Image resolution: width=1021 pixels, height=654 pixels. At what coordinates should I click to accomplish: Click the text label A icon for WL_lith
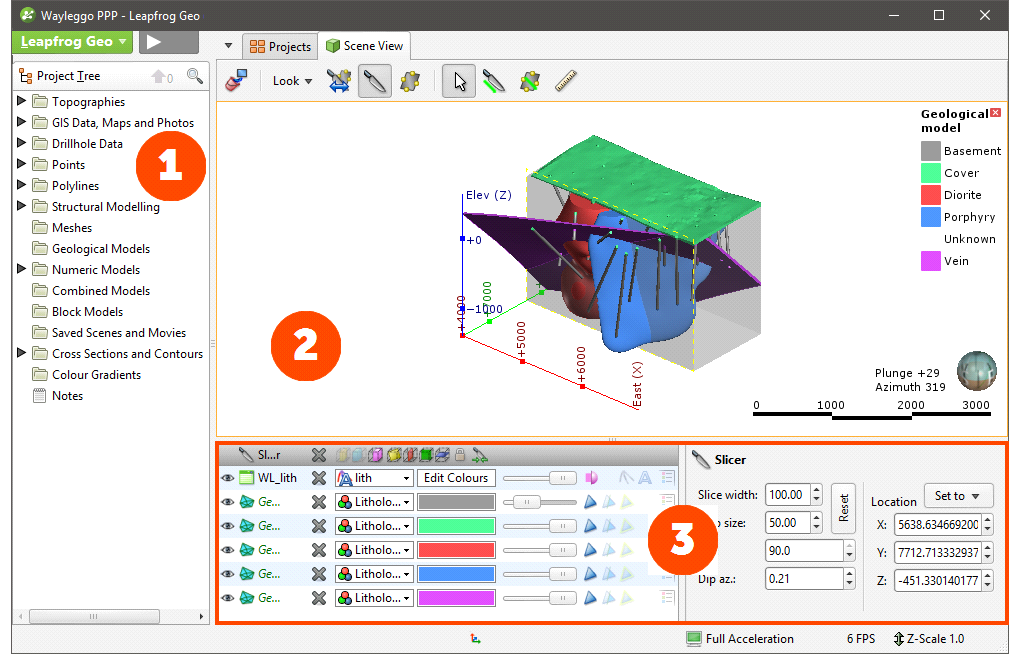click(645, 478)
